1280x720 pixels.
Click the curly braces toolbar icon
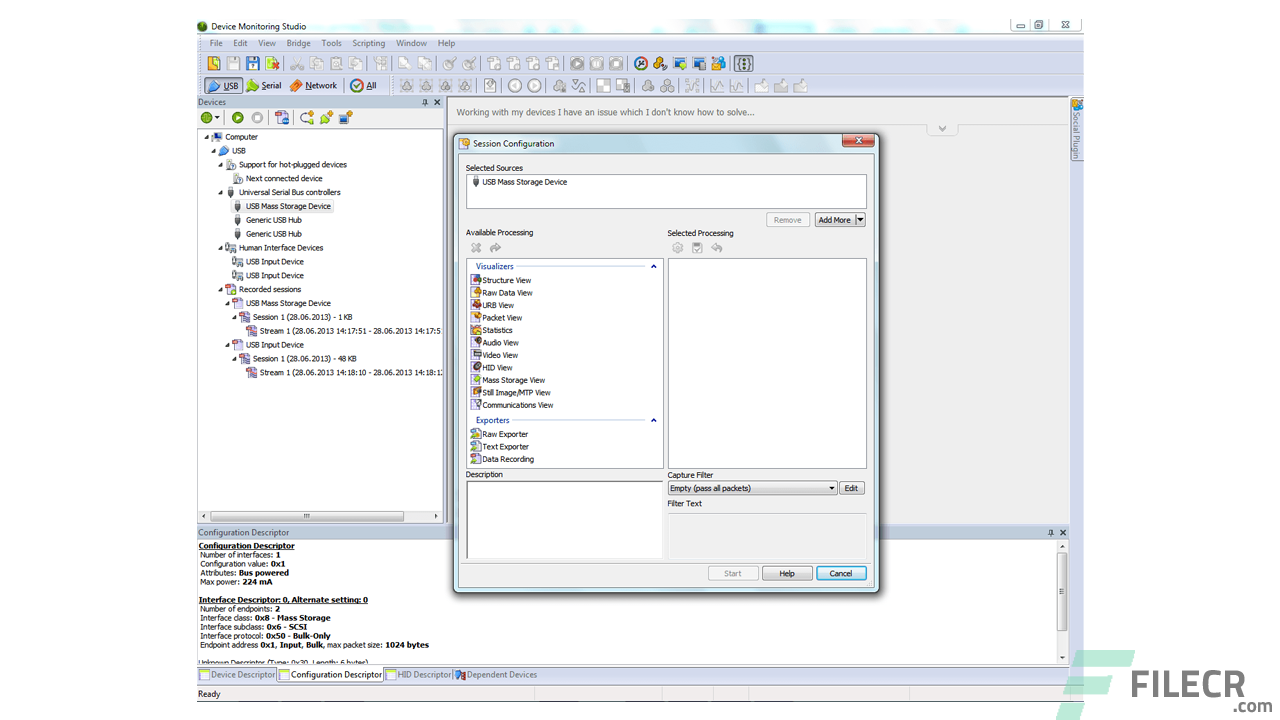click(742, 63)
